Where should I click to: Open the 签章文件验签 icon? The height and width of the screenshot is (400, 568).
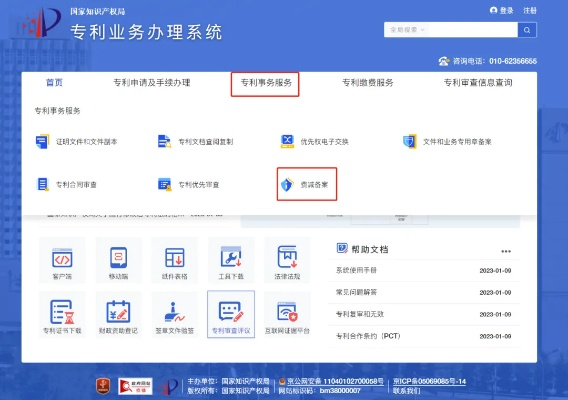pos(175,312)
